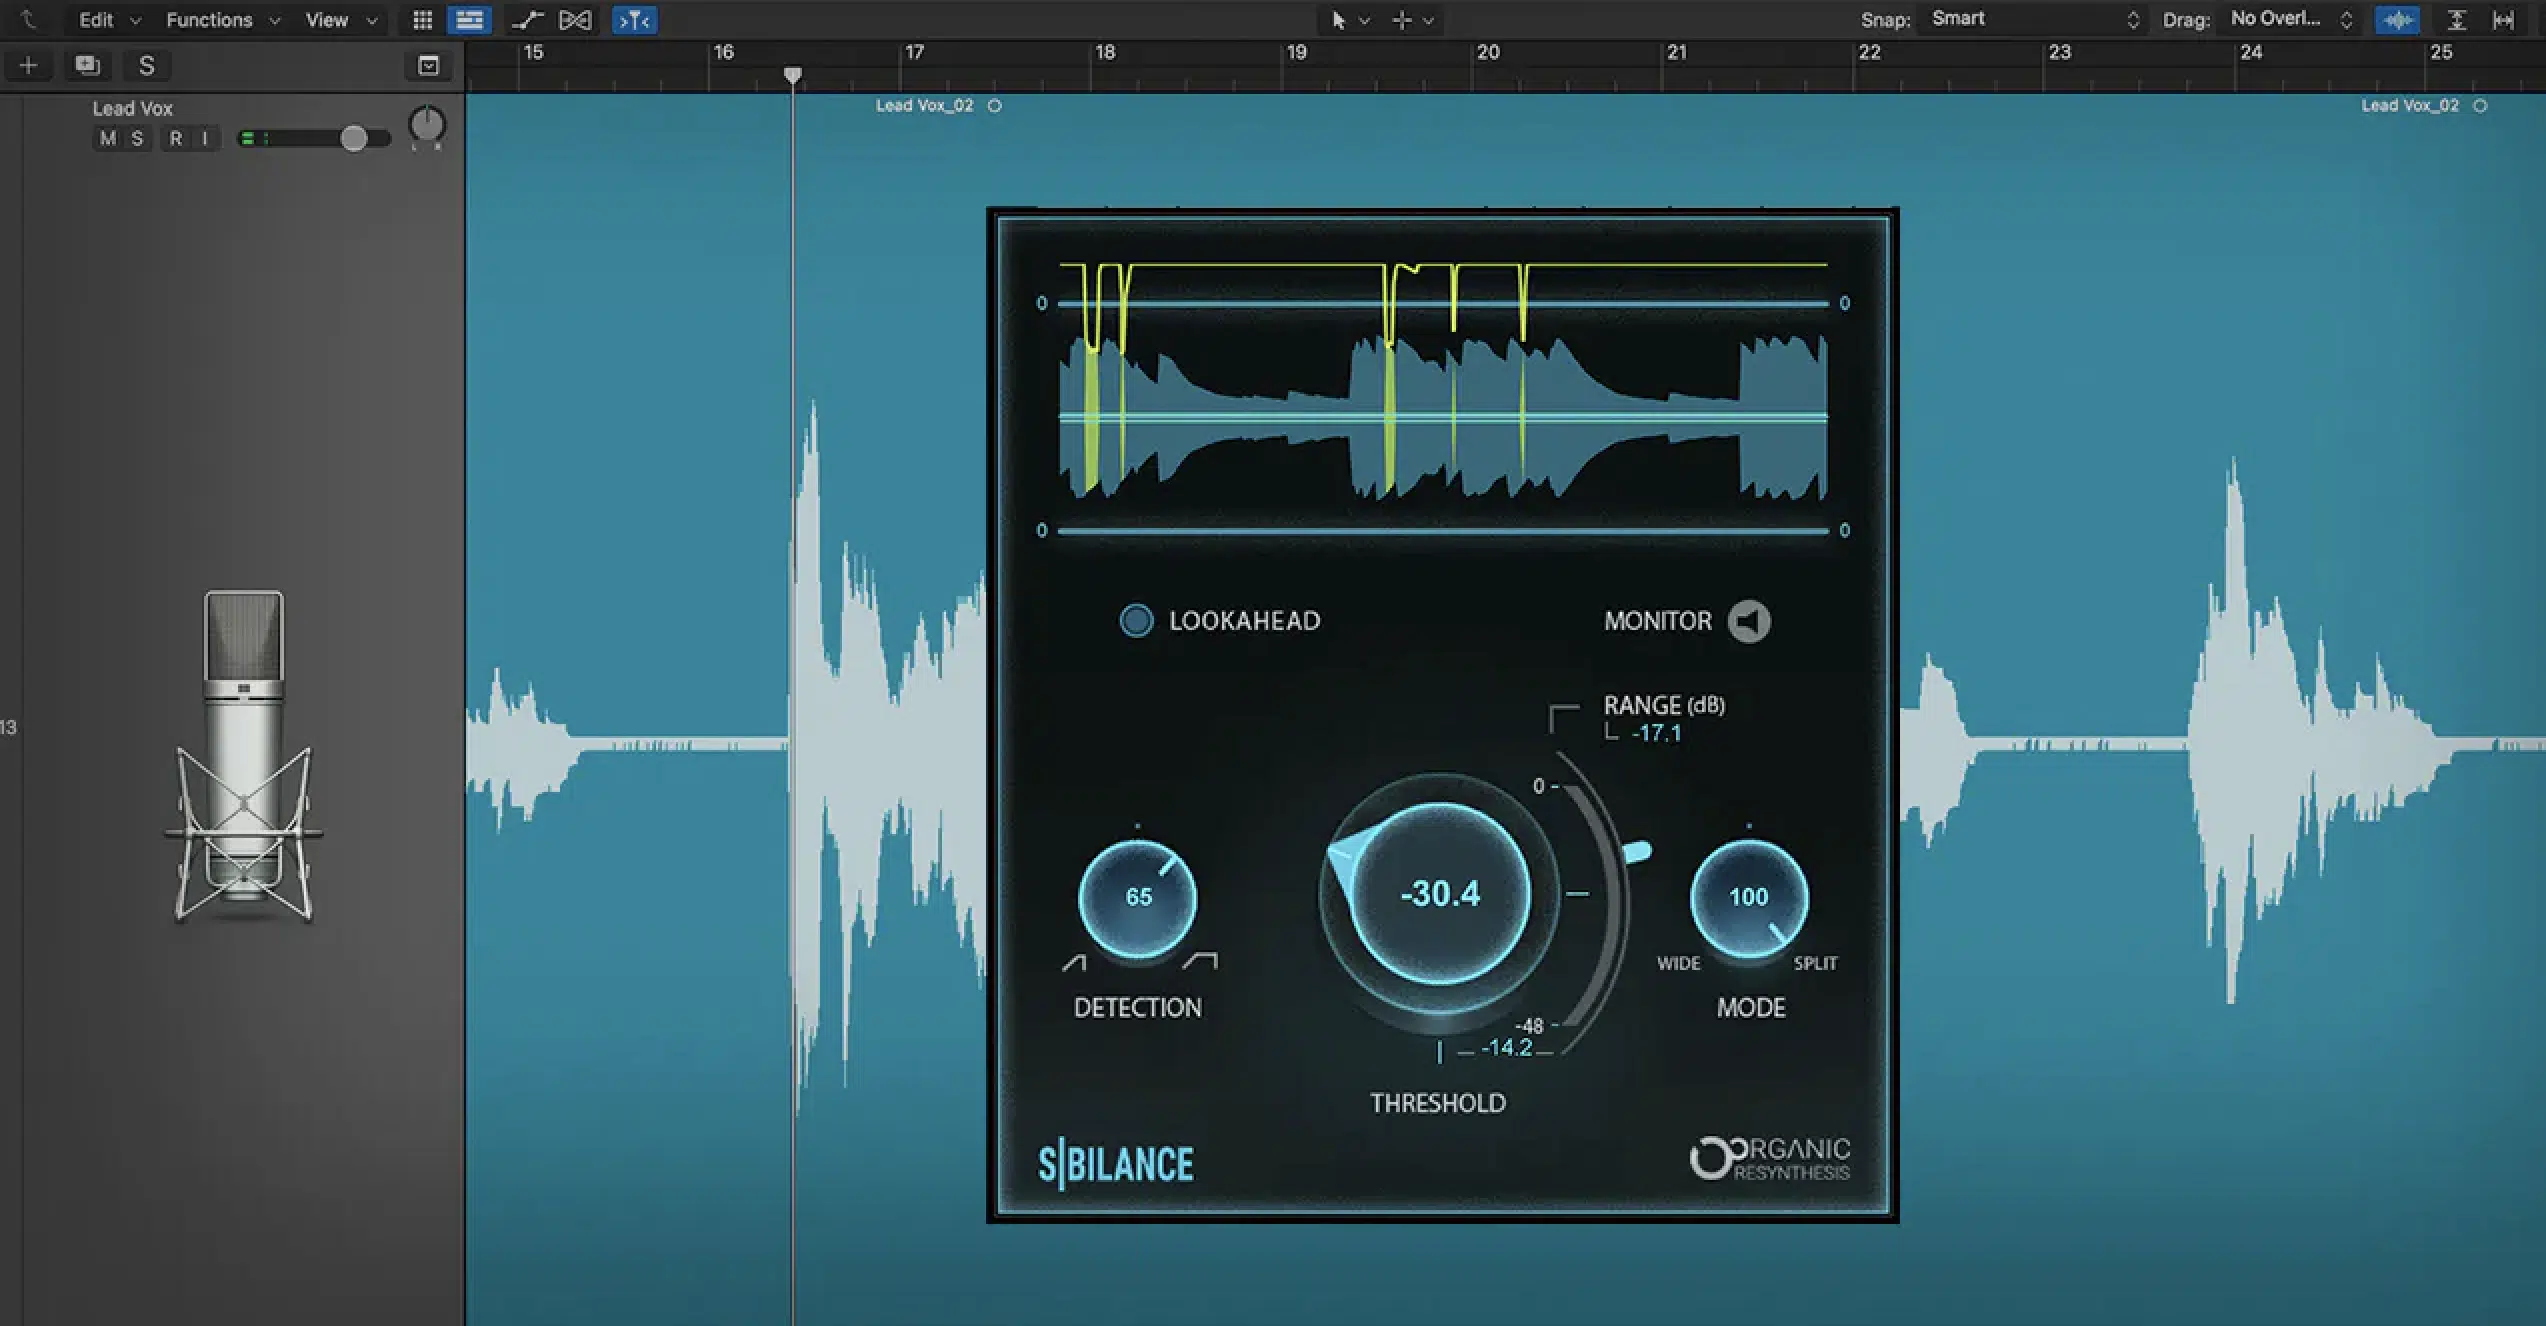Click the View menu in toolbar
This screenshot has width=2546, height=1326.
(x=333, y=19)
